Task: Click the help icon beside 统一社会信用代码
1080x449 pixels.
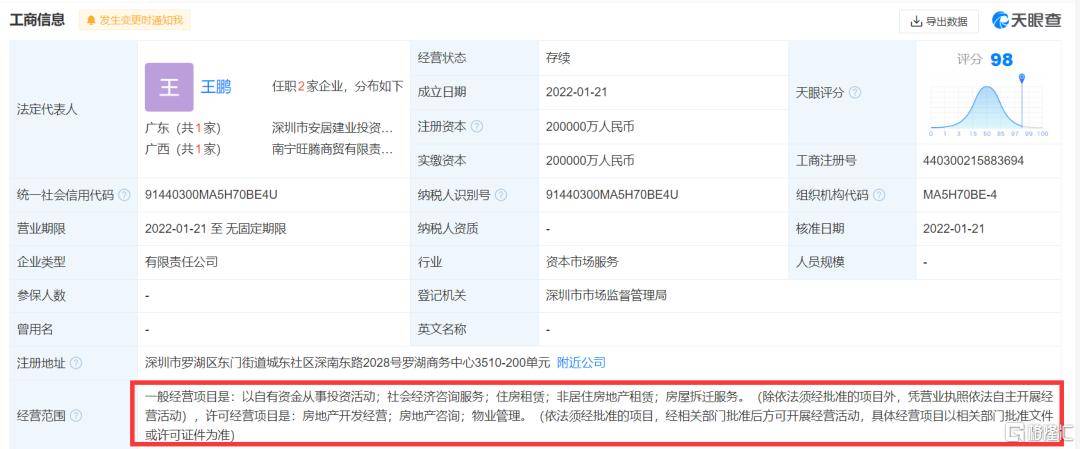Action: click(123, 195)
